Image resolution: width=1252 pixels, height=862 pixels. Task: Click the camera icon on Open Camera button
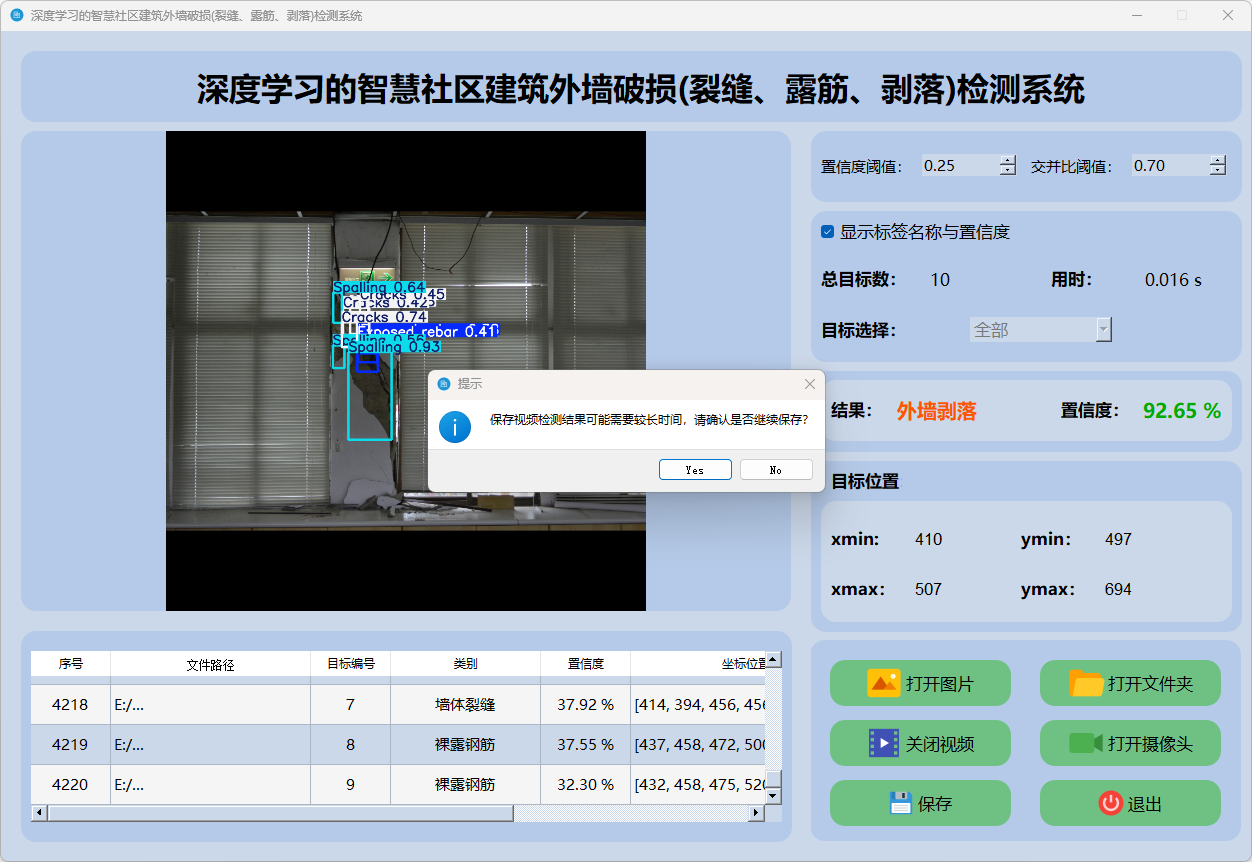[x=1085, y=743]
